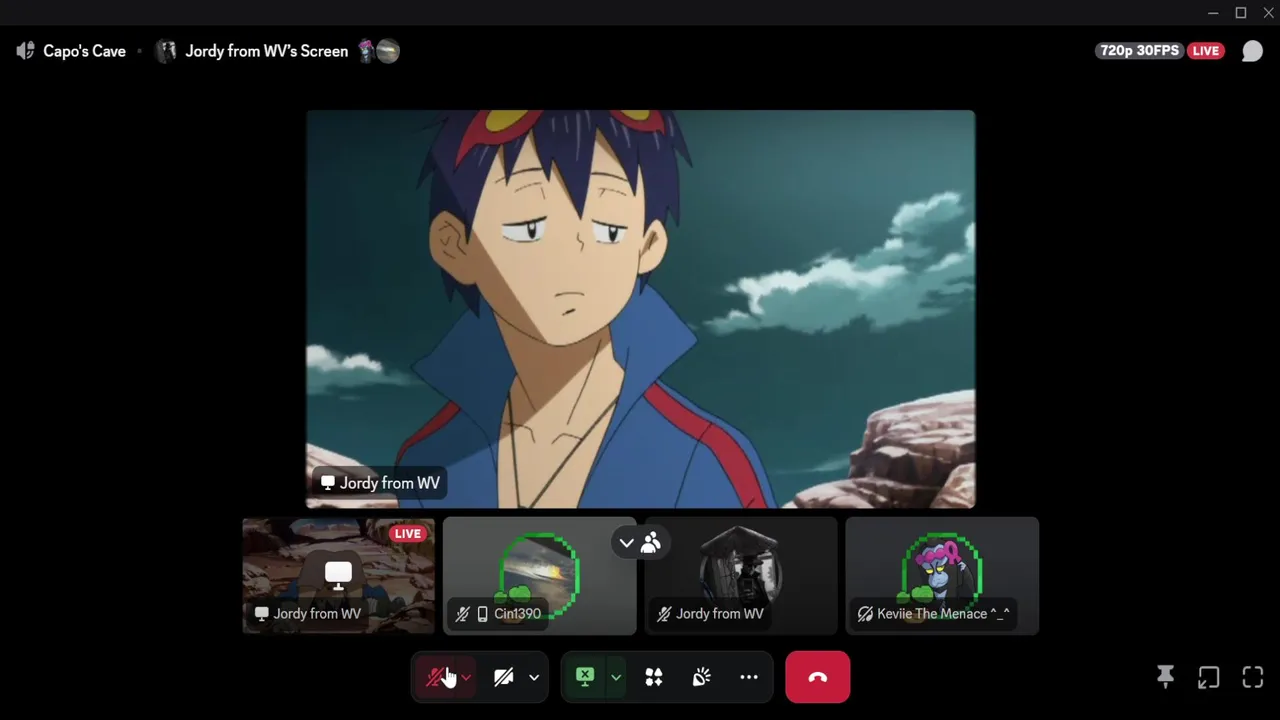Disconnect from the call
This screenshot has height=720, width=1280.
coord(818,677)
